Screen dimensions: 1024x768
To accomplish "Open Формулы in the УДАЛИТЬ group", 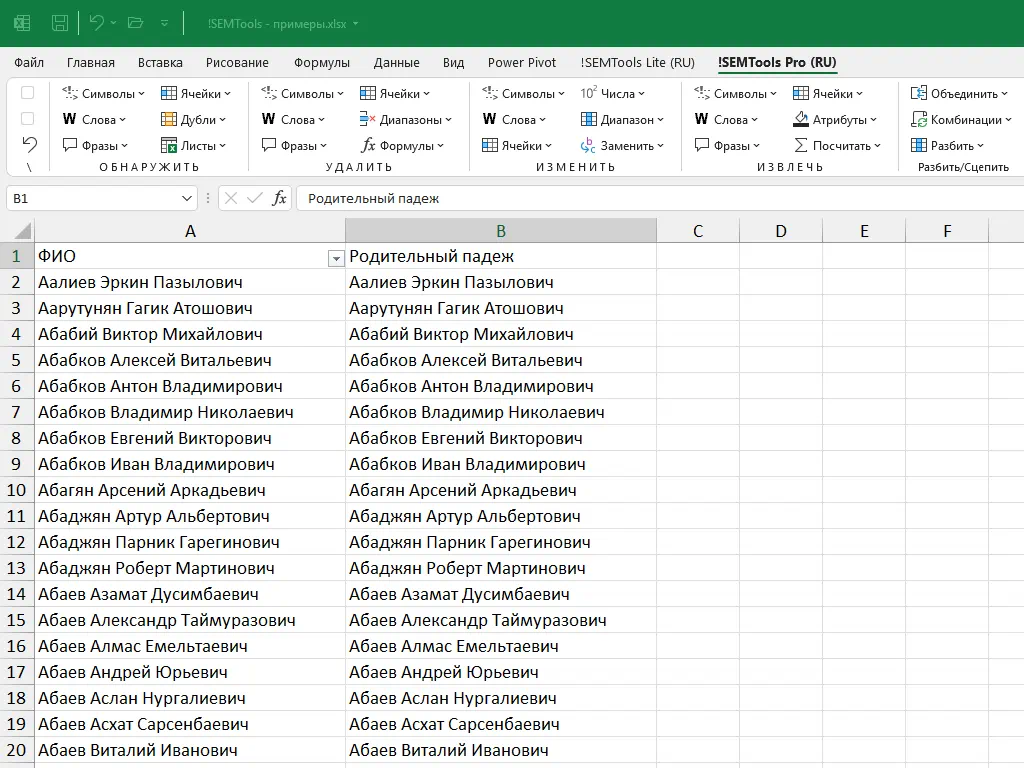I will point(402,146).
